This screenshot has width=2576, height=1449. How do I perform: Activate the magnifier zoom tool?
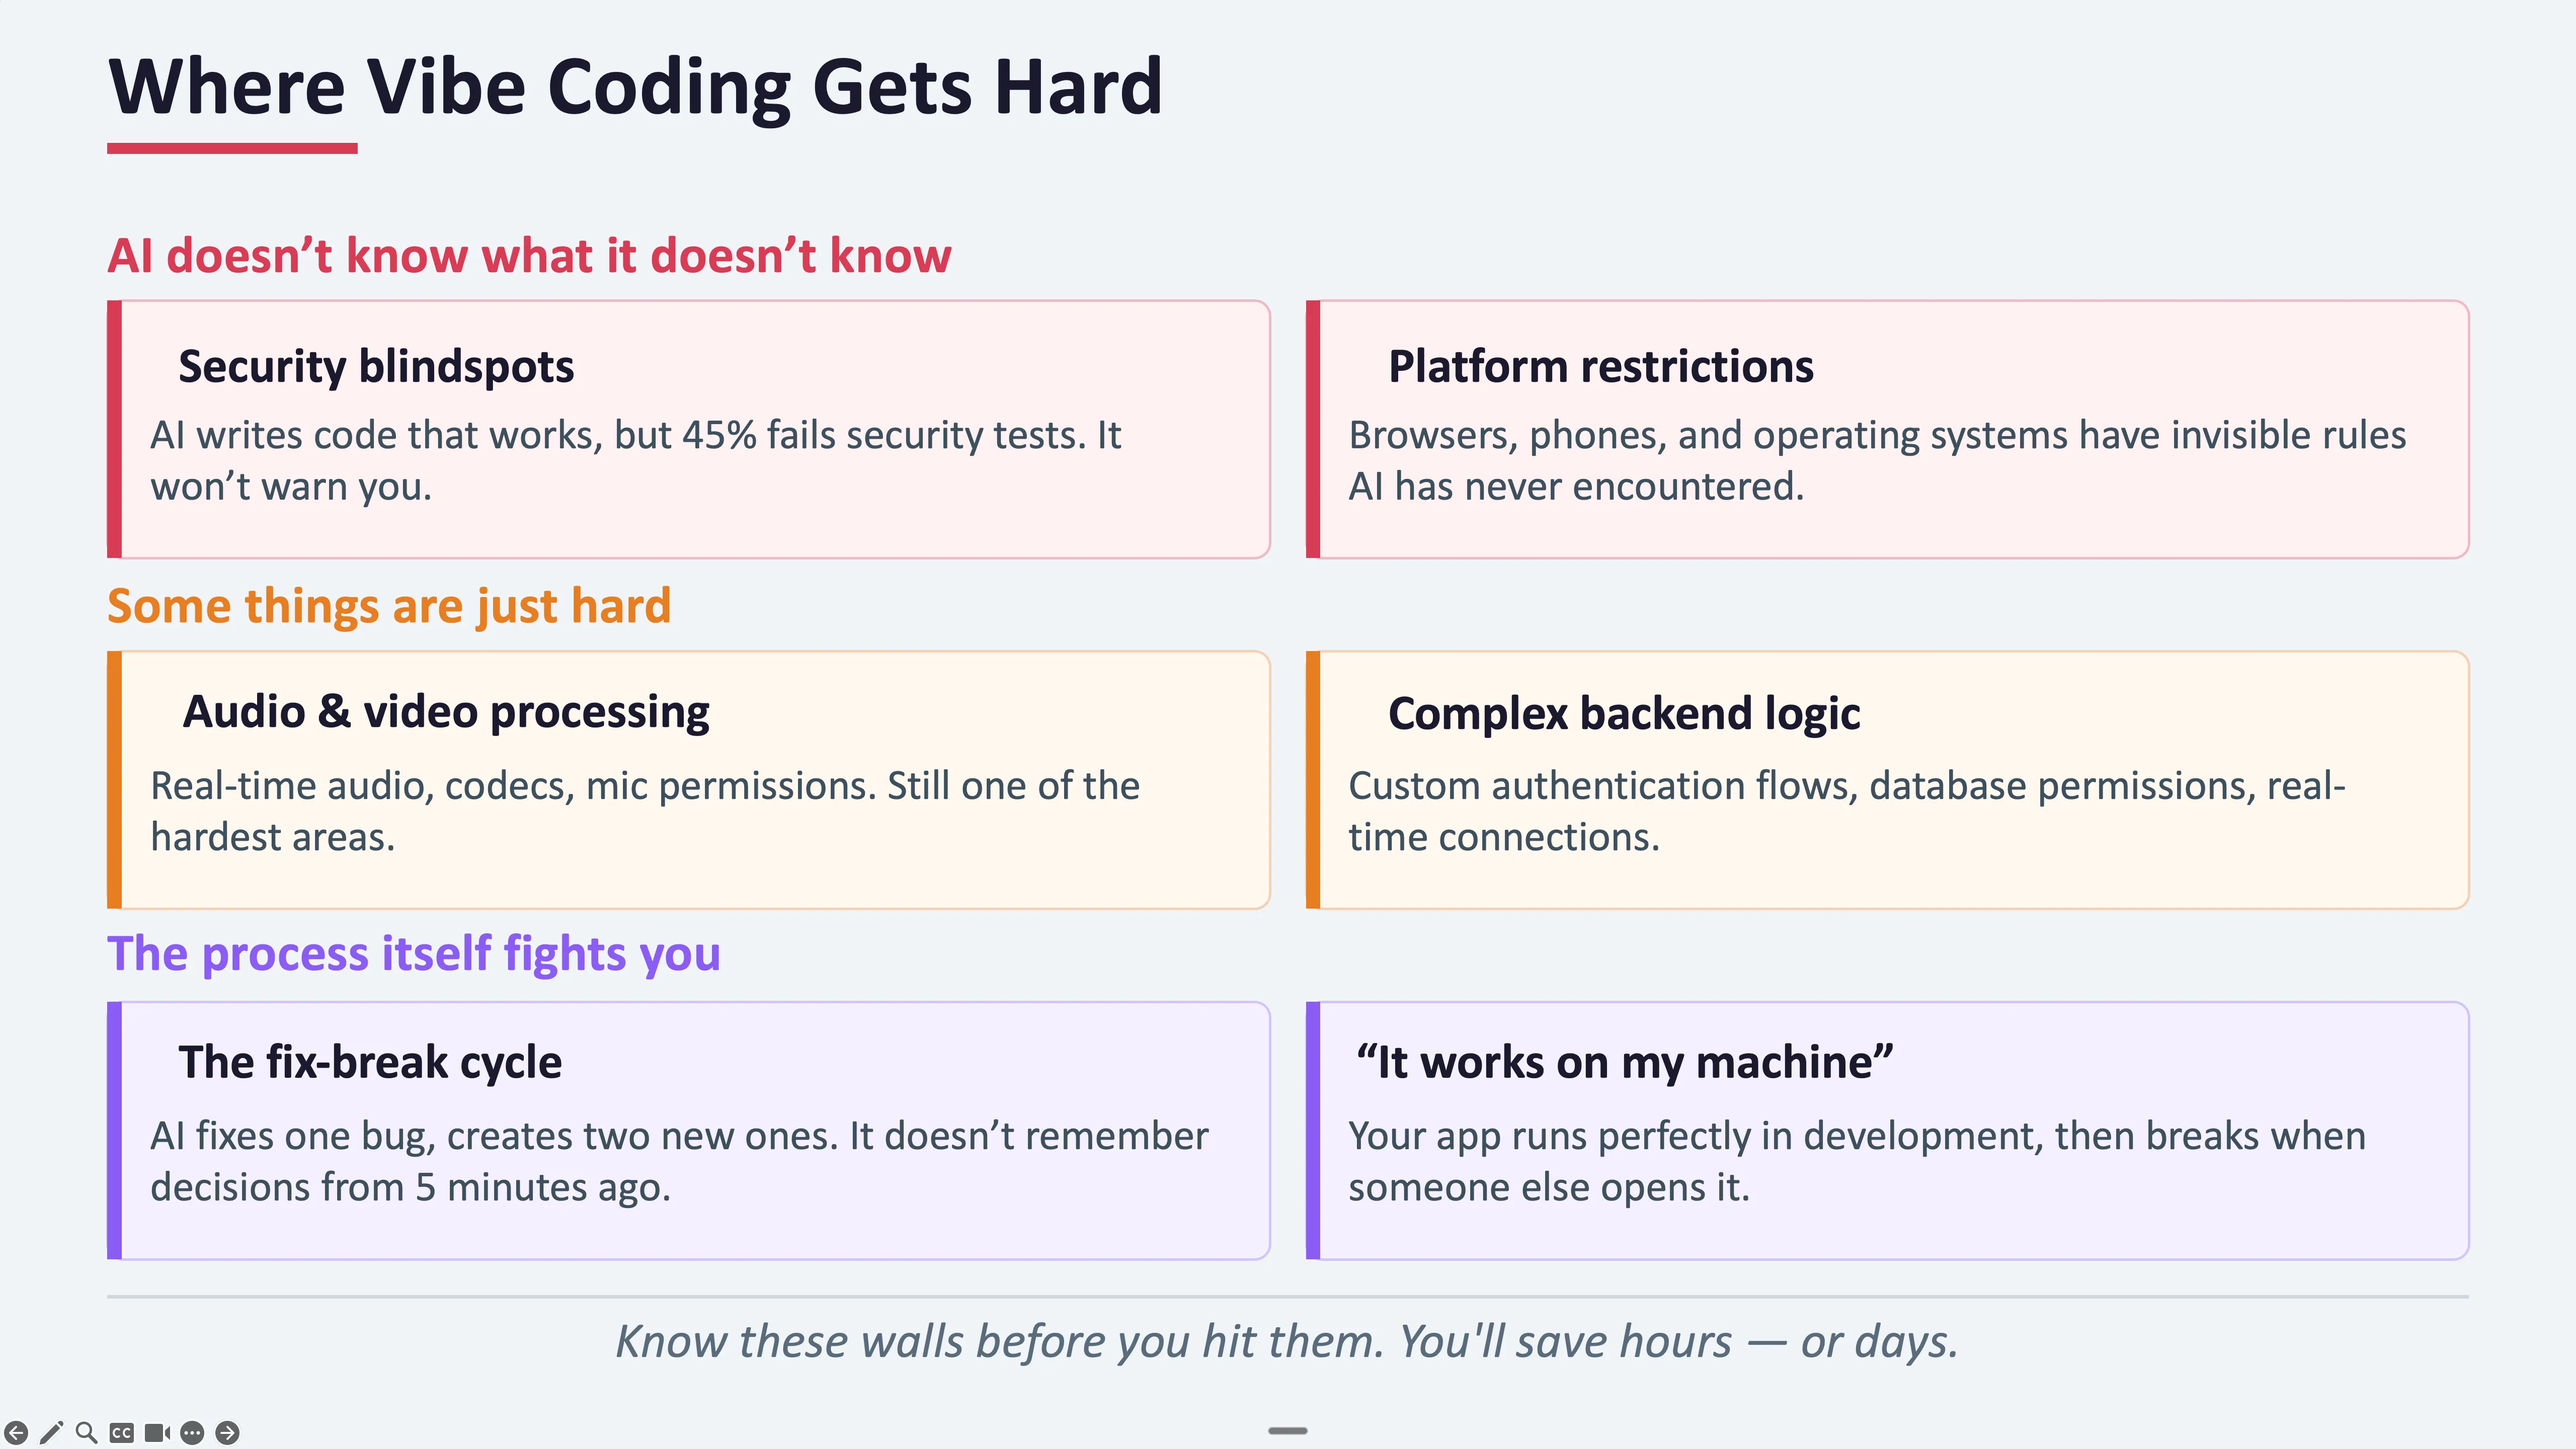pos(87,1432)
